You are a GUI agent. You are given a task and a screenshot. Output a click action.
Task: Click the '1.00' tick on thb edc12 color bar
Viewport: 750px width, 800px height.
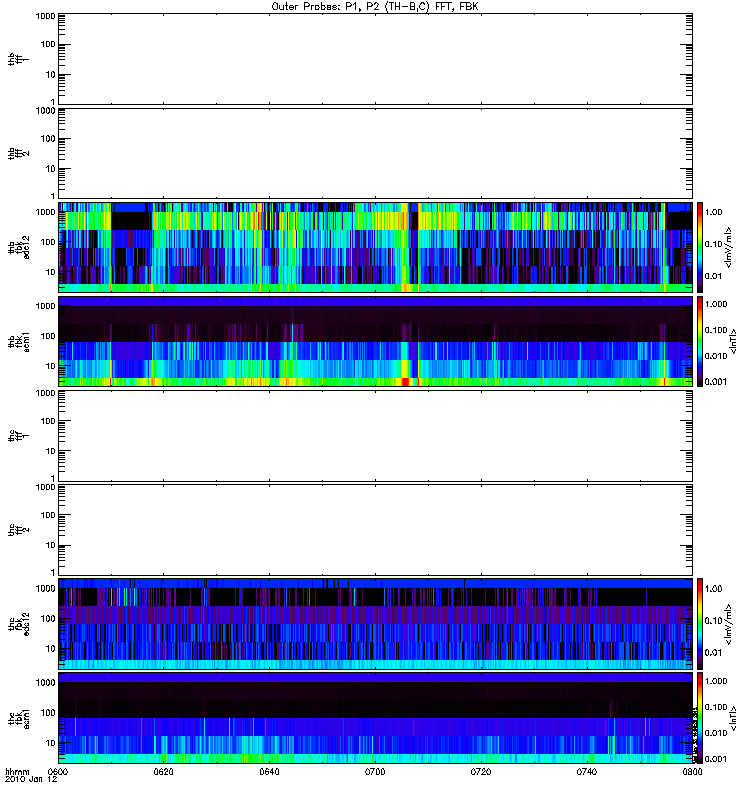tap(714, 212)
